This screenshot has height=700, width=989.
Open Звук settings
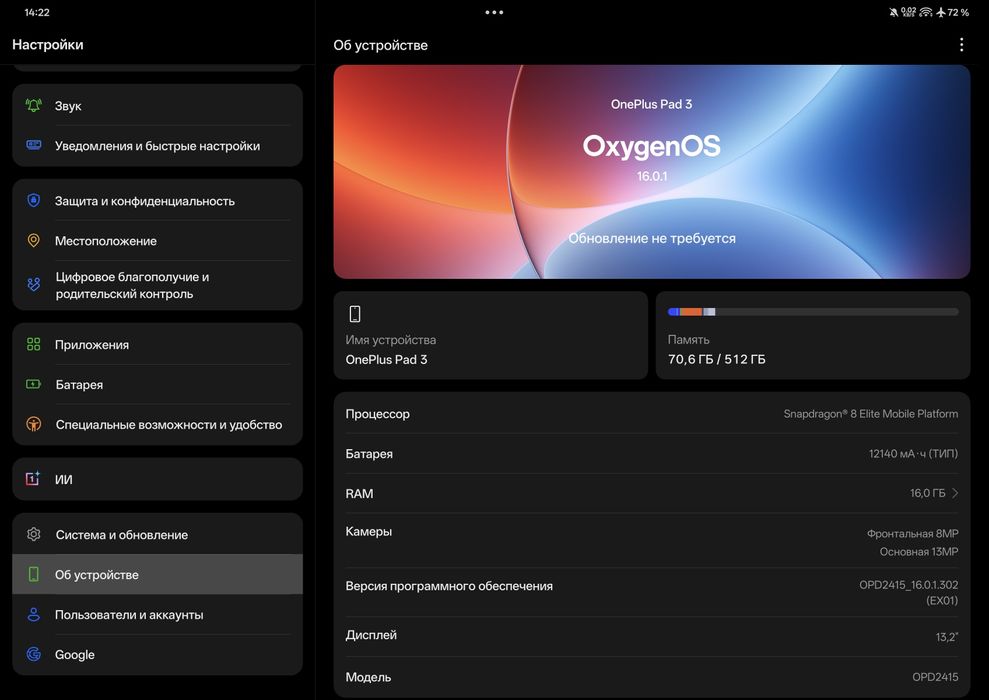coord(158,105)
